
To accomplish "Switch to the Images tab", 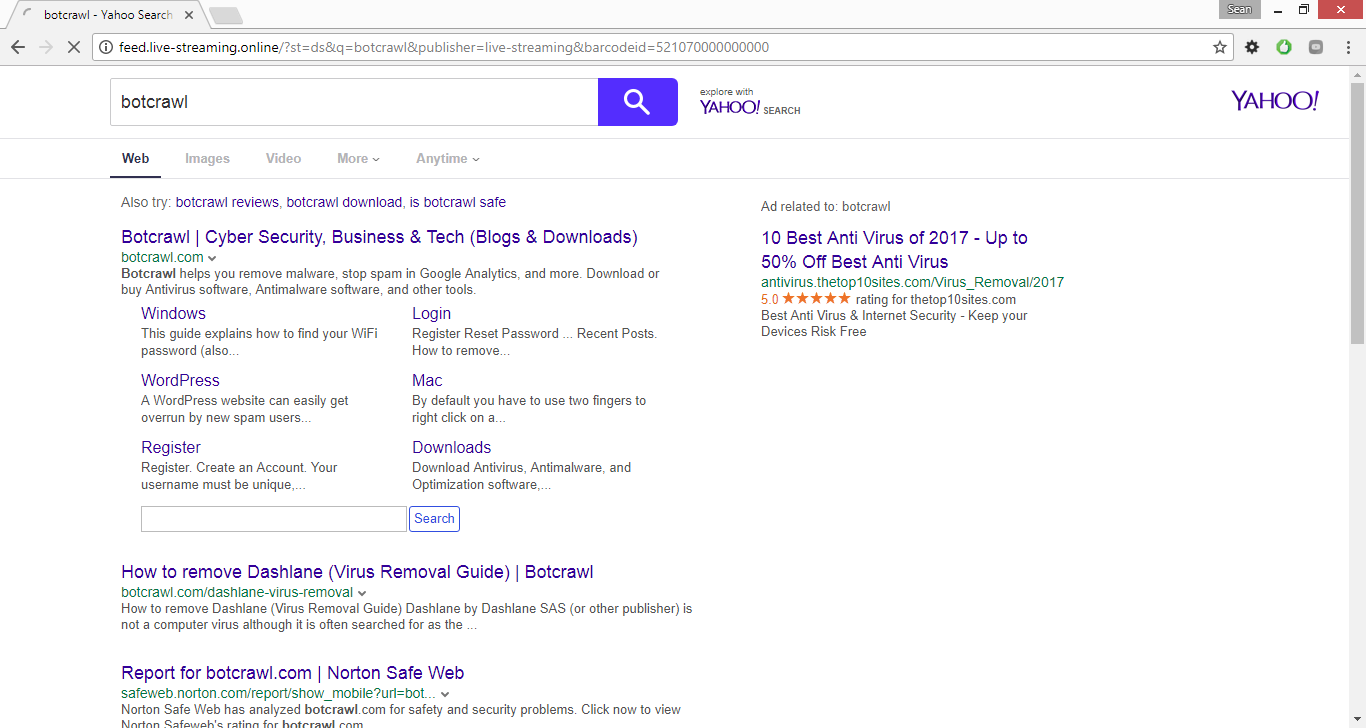I will 207,158.
